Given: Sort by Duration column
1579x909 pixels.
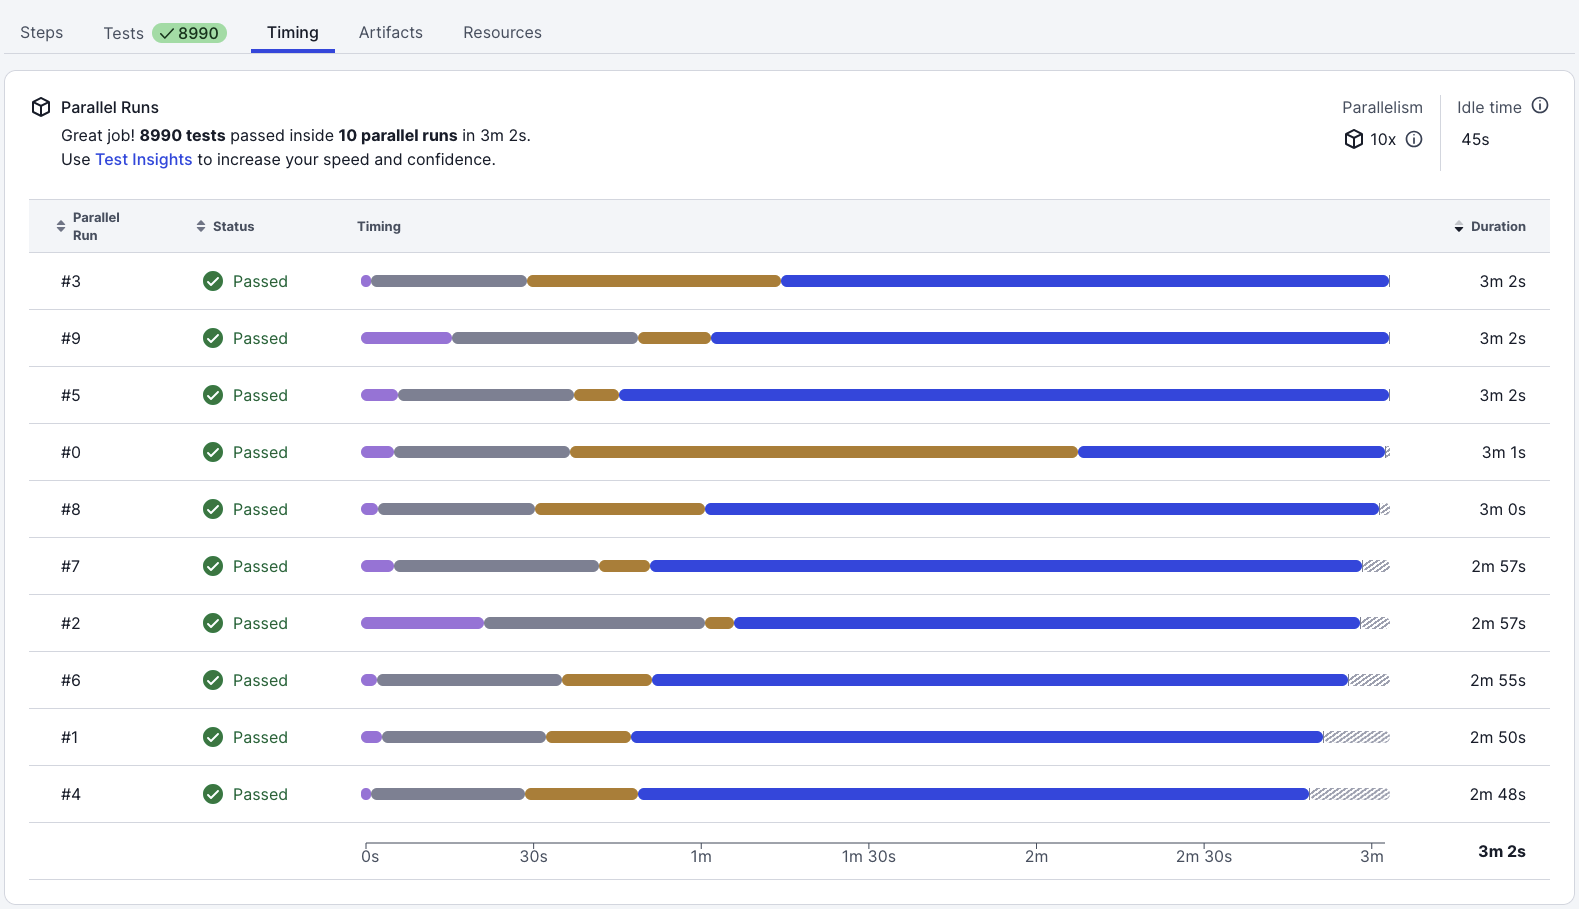Looking at the screenshot, I should point(1490,226).
